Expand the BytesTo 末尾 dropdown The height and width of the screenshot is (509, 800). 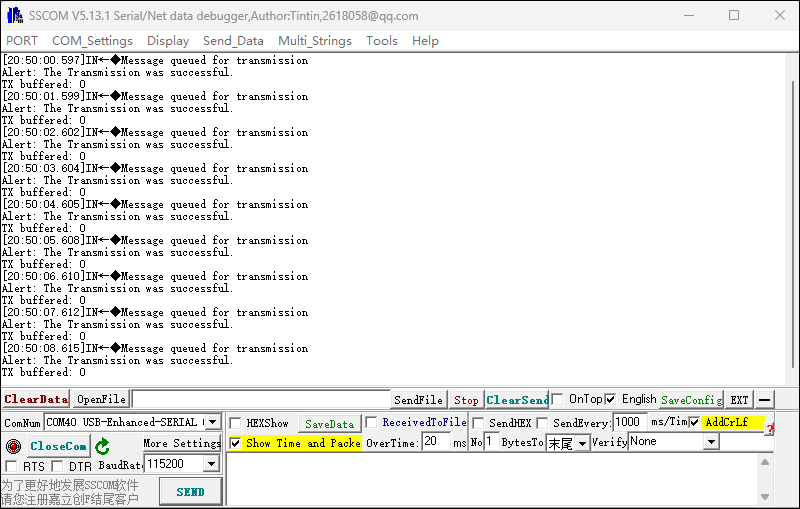point(582,444)
